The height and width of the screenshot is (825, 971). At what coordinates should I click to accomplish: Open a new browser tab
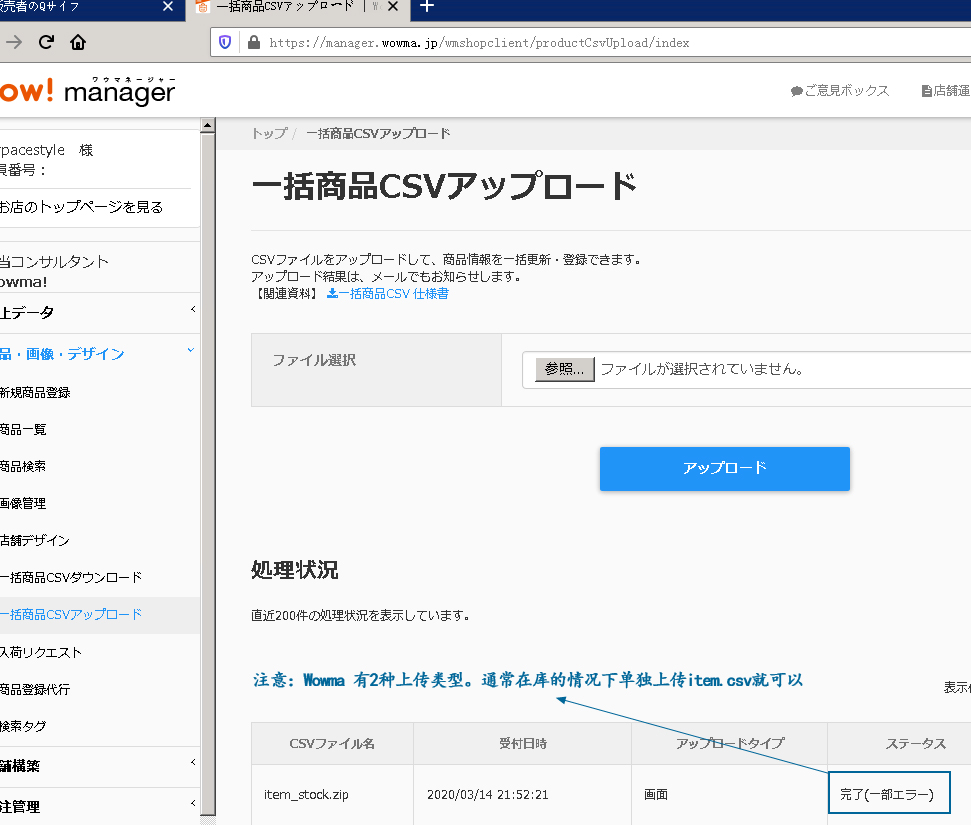tap(427, 7)
